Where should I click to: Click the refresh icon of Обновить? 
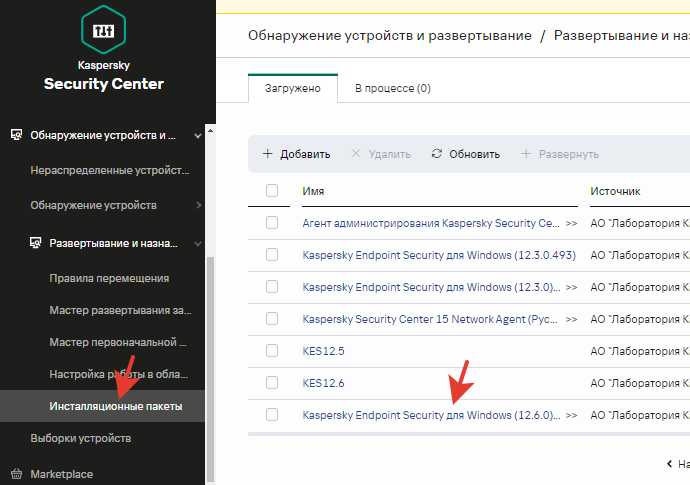[x=437, y=153]
